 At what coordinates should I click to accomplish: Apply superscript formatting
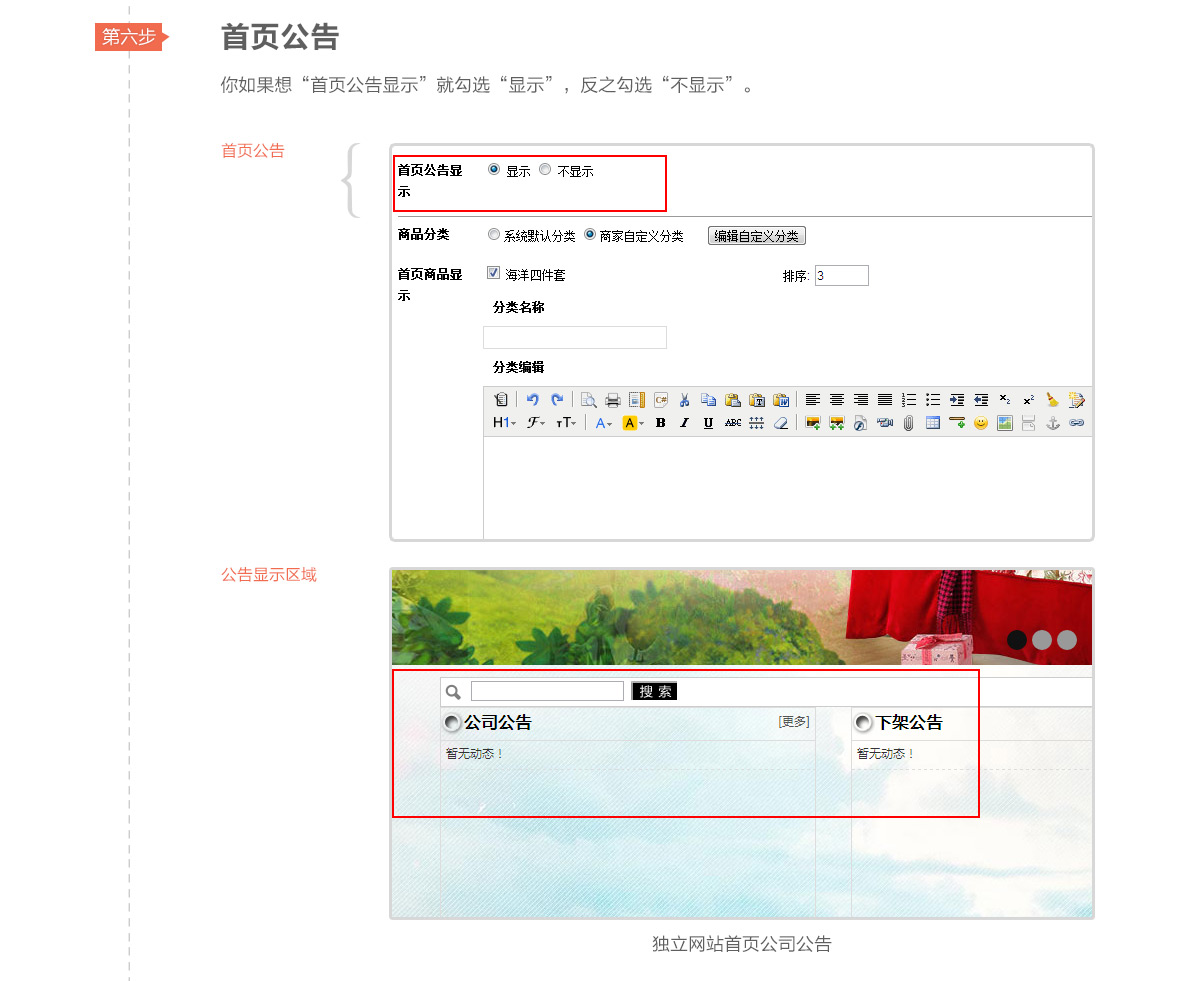click(1029, 400)
